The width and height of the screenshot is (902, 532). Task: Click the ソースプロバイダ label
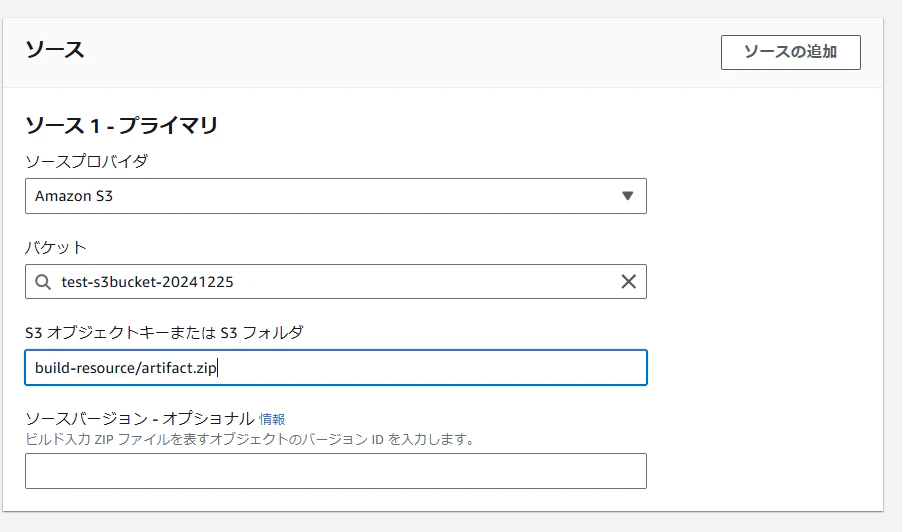tap(86, 161)
